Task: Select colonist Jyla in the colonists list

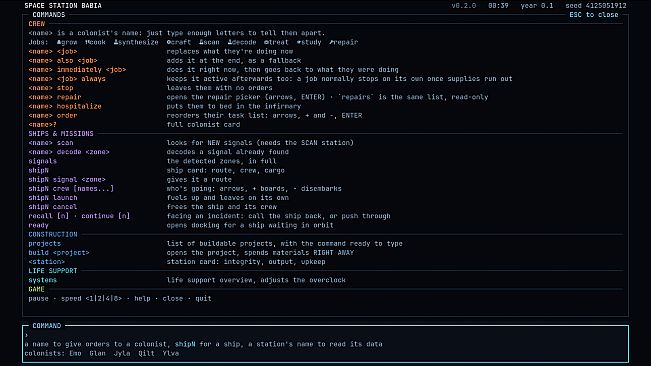Action: [x=122, y=354]
